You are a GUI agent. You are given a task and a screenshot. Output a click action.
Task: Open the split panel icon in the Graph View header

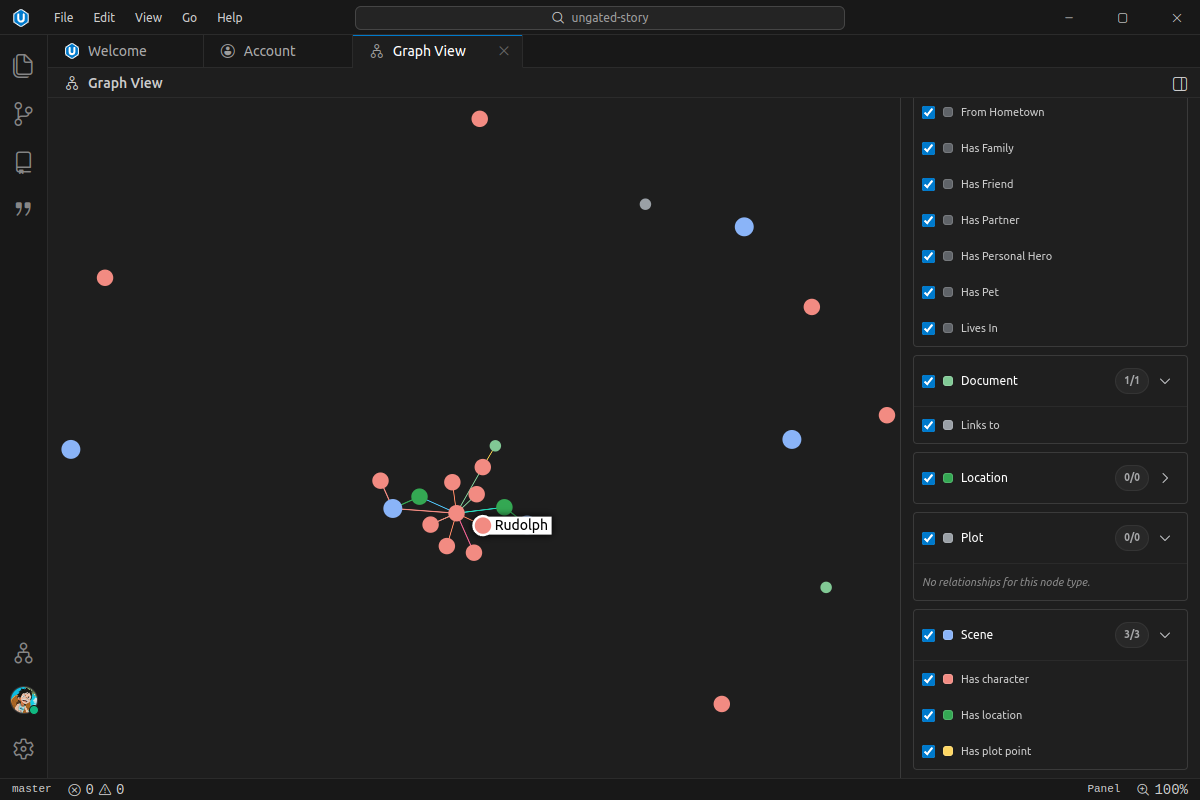click(x=1179, y=84)
